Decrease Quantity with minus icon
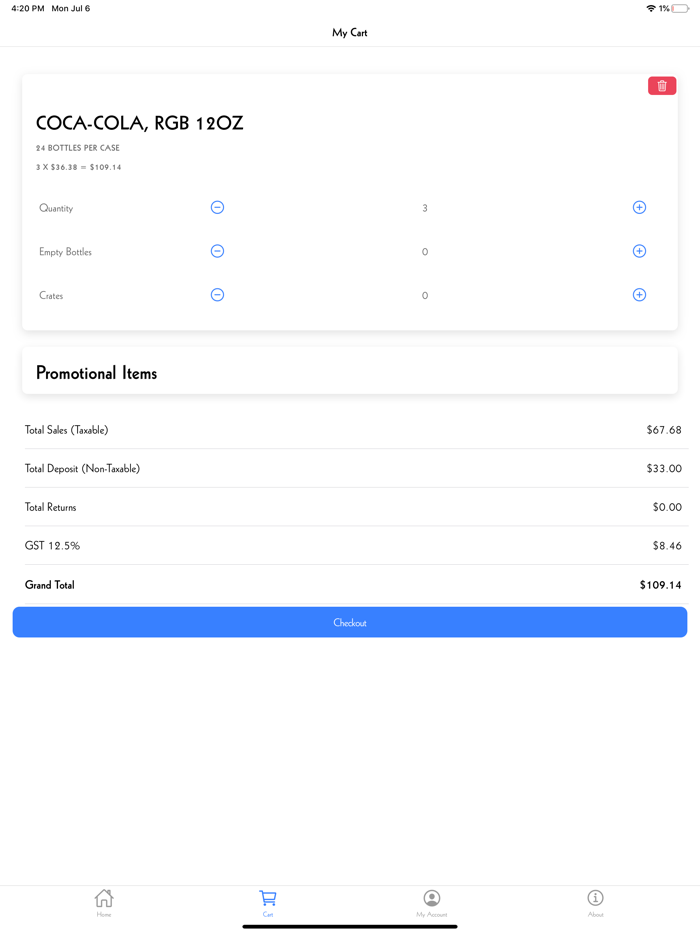 point(217,208)
